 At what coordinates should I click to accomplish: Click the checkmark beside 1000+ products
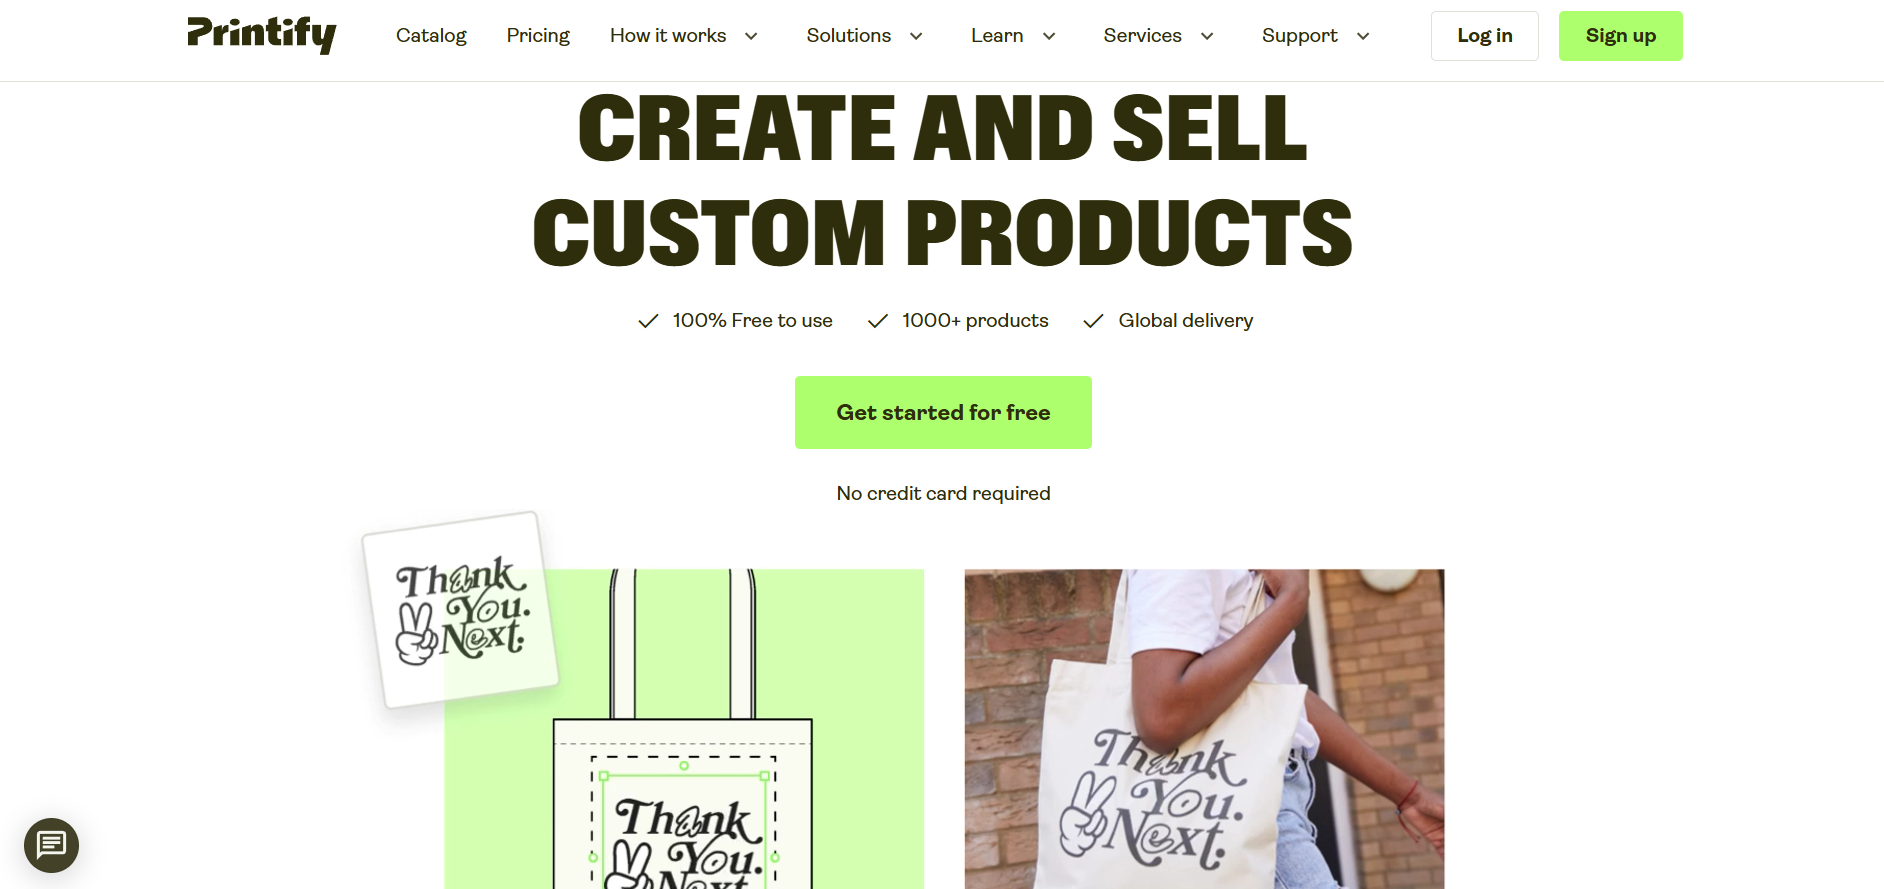[878, 321]
